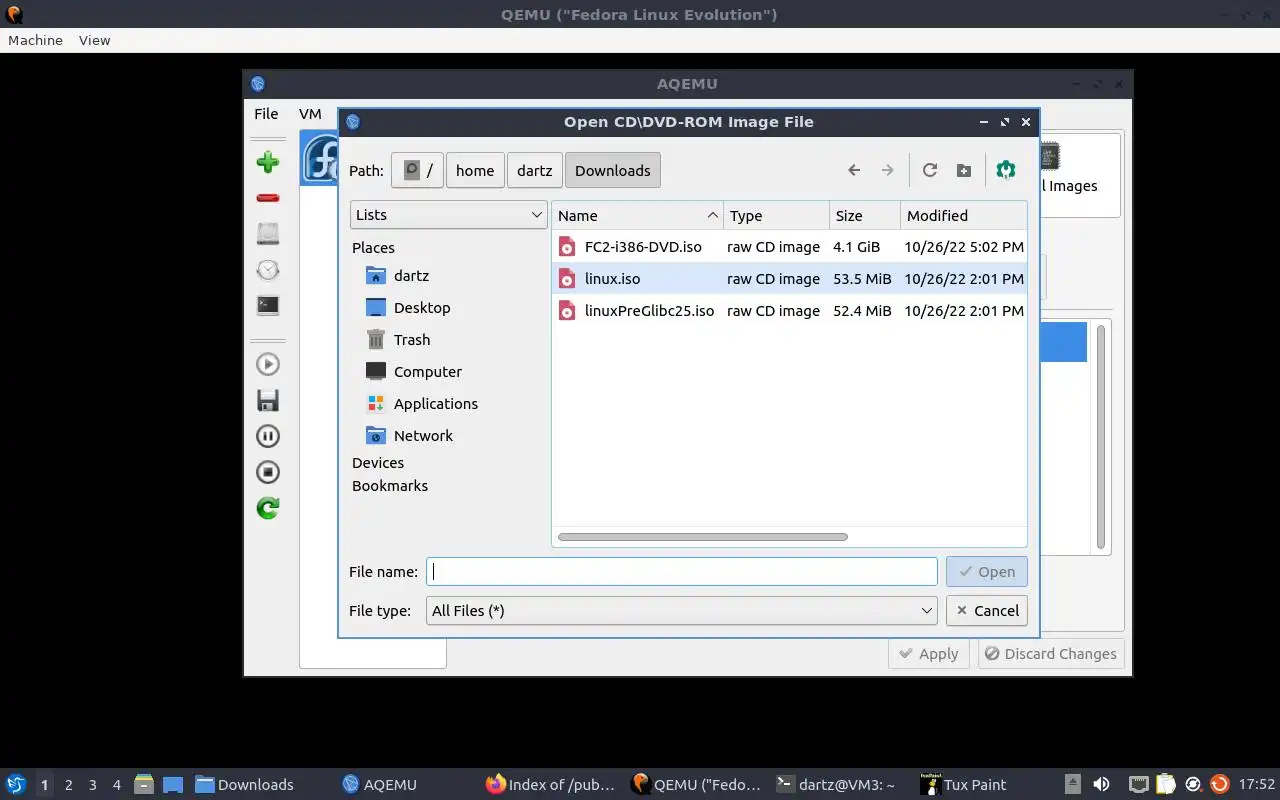Click the green options icon in dialog toolbar
Image resolution: width=1280 pixels, height=800 pixels.
click(x=1006, y=170)
